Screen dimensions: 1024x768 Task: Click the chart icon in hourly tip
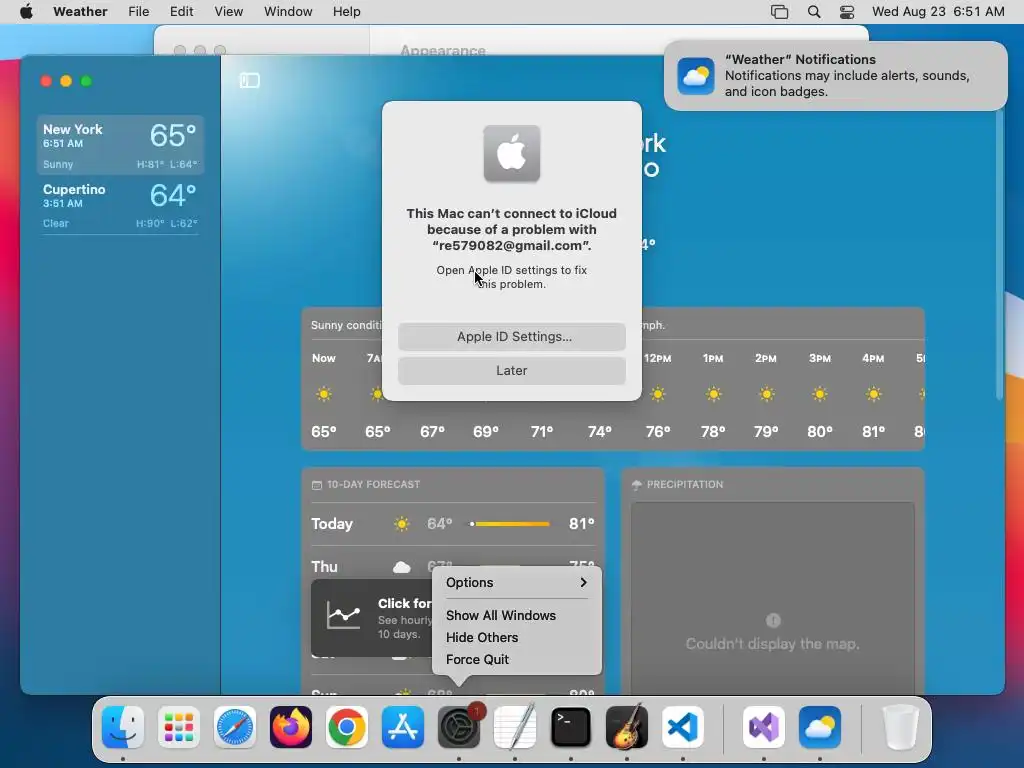(344, 616)
